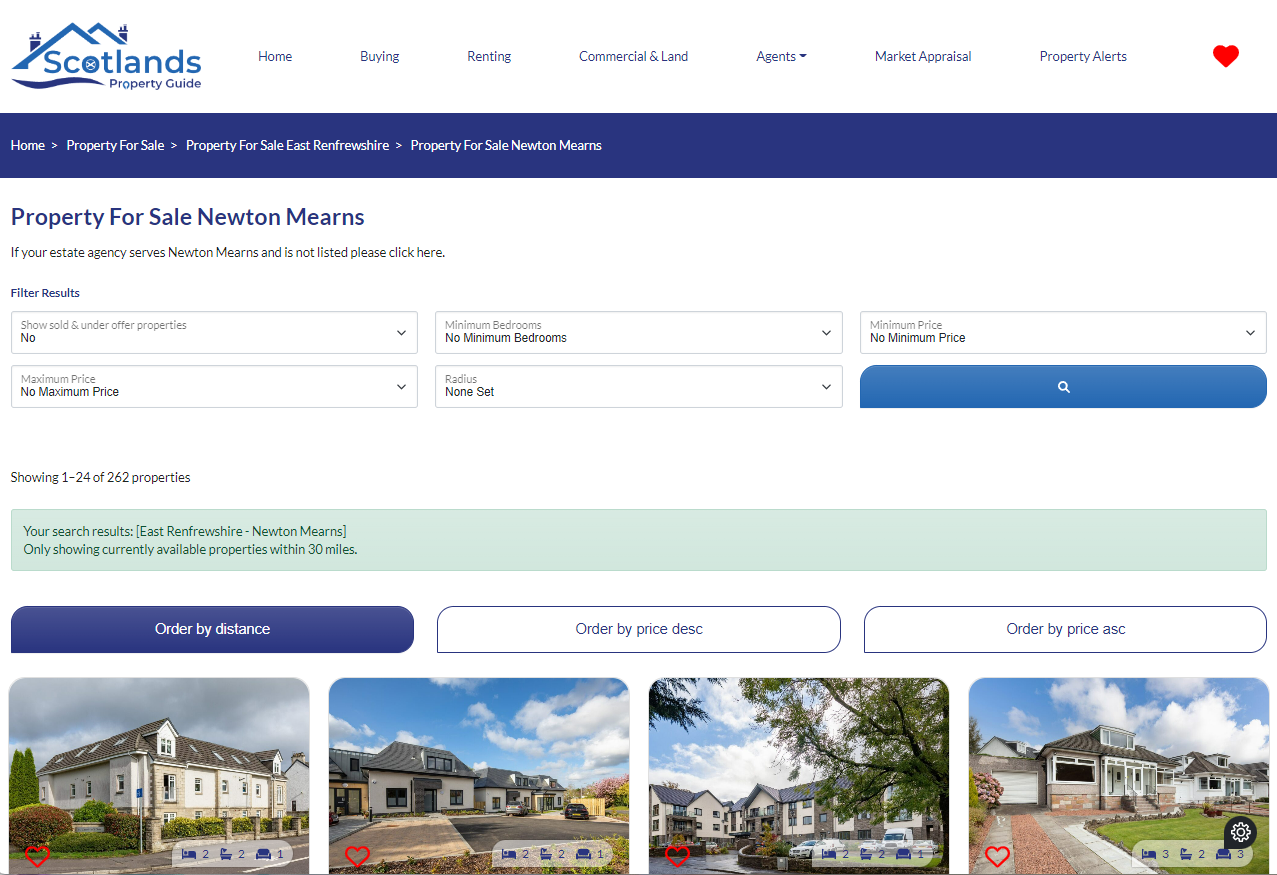1277x875 pixels.
Task: Open the Renting menu item
Action: coord(489,57)
